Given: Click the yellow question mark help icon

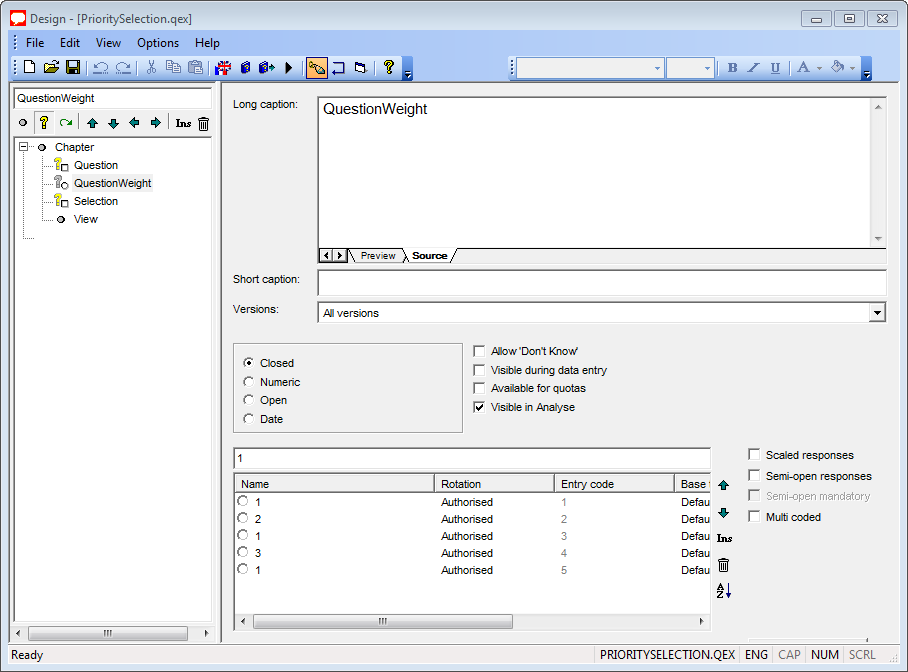Looking at the screenshot, I should 389,67.
